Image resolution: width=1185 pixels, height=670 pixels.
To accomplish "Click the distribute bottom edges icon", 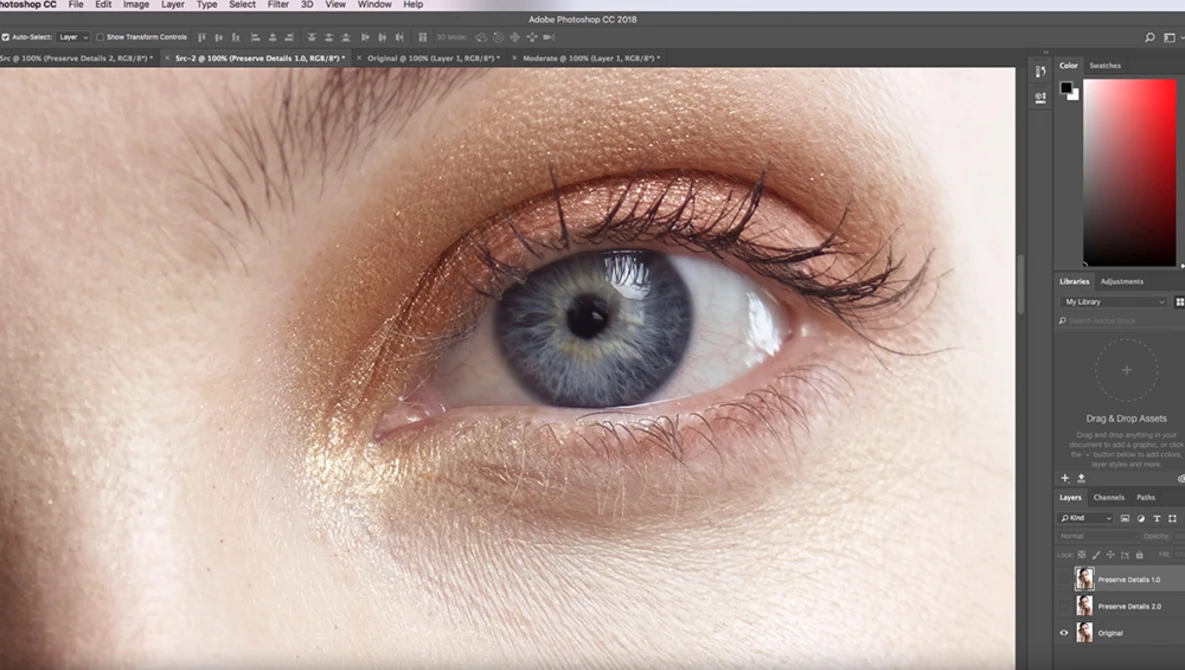I will click(x=345, y=37).
